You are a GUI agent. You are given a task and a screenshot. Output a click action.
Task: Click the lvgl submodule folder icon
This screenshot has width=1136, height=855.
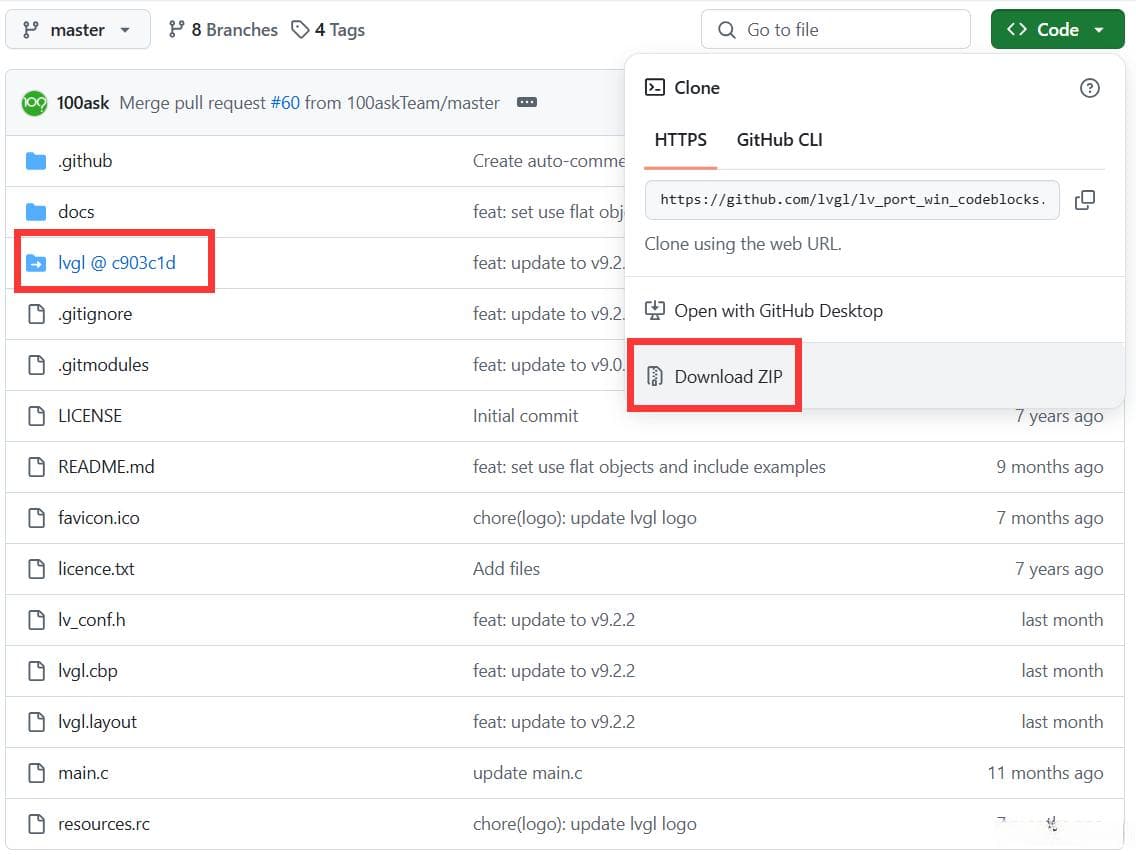coord(36,263)
